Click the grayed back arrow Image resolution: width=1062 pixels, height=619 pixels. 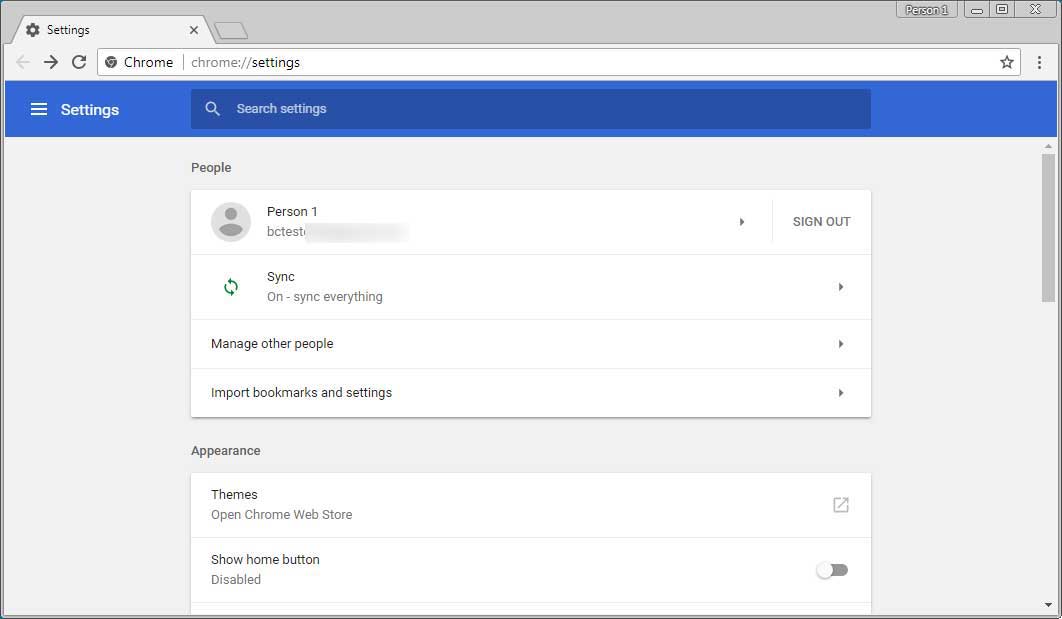click(22, 62)
